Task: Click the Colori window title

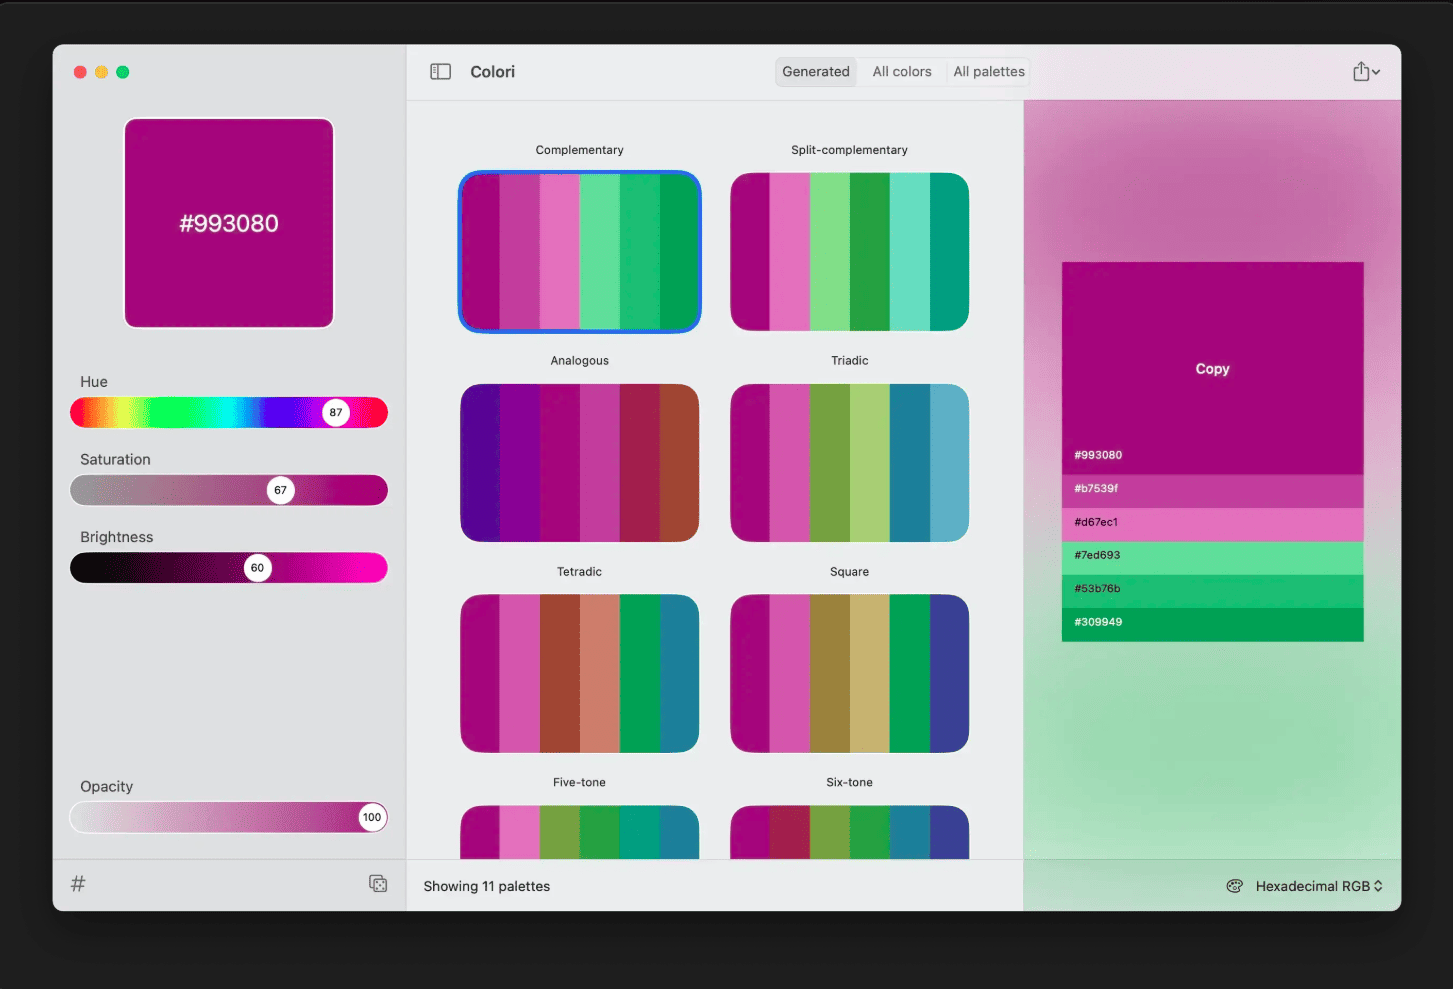Action: (x=493, y=72)
